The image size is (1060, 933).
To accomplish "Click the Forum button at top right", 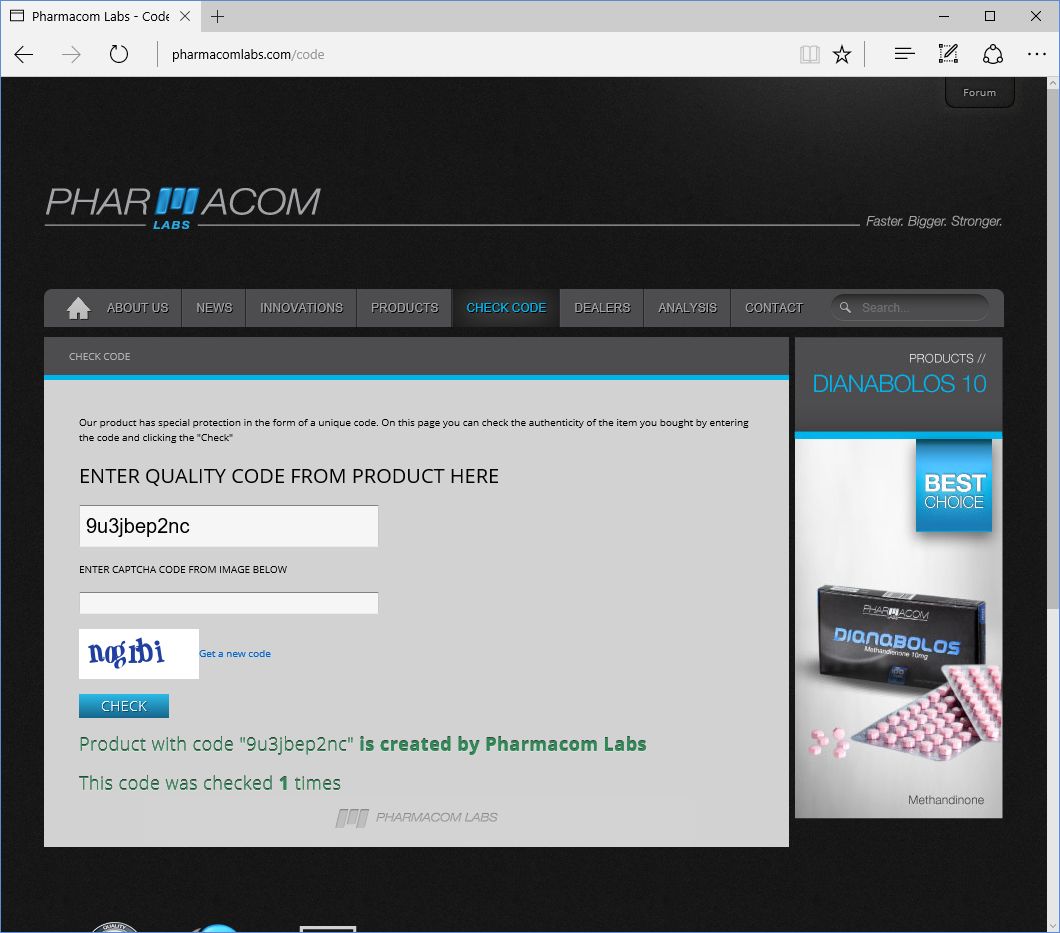I will tap(980, 93).
